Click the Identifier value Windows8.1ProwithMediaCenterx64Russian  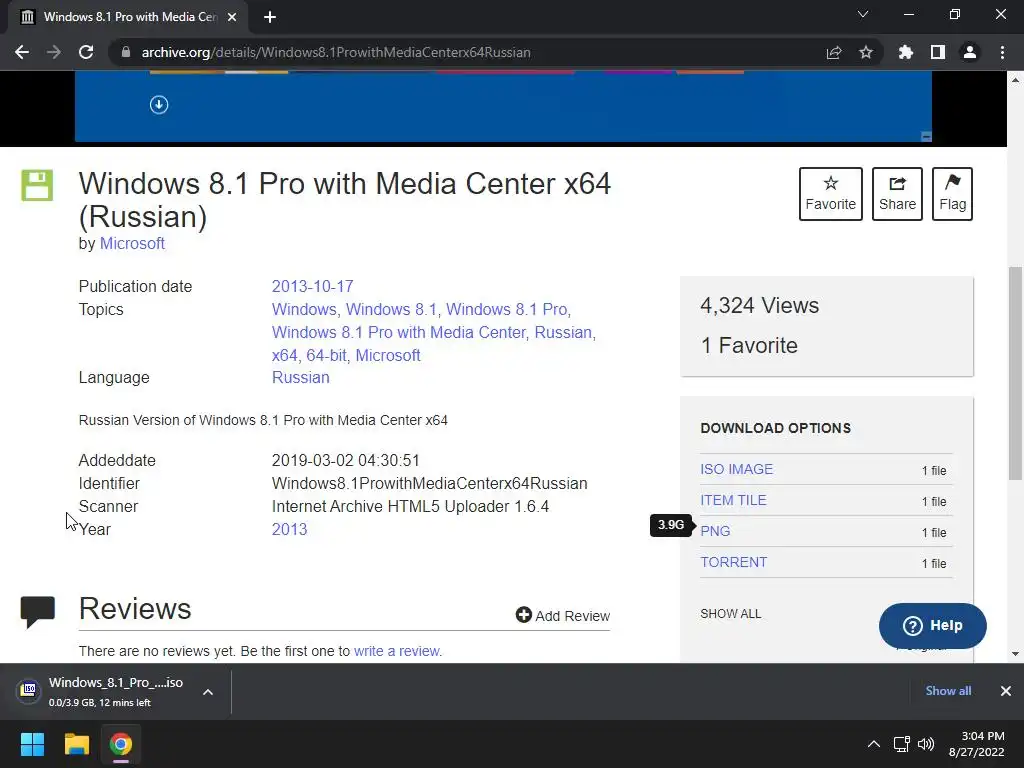[430, 484]
